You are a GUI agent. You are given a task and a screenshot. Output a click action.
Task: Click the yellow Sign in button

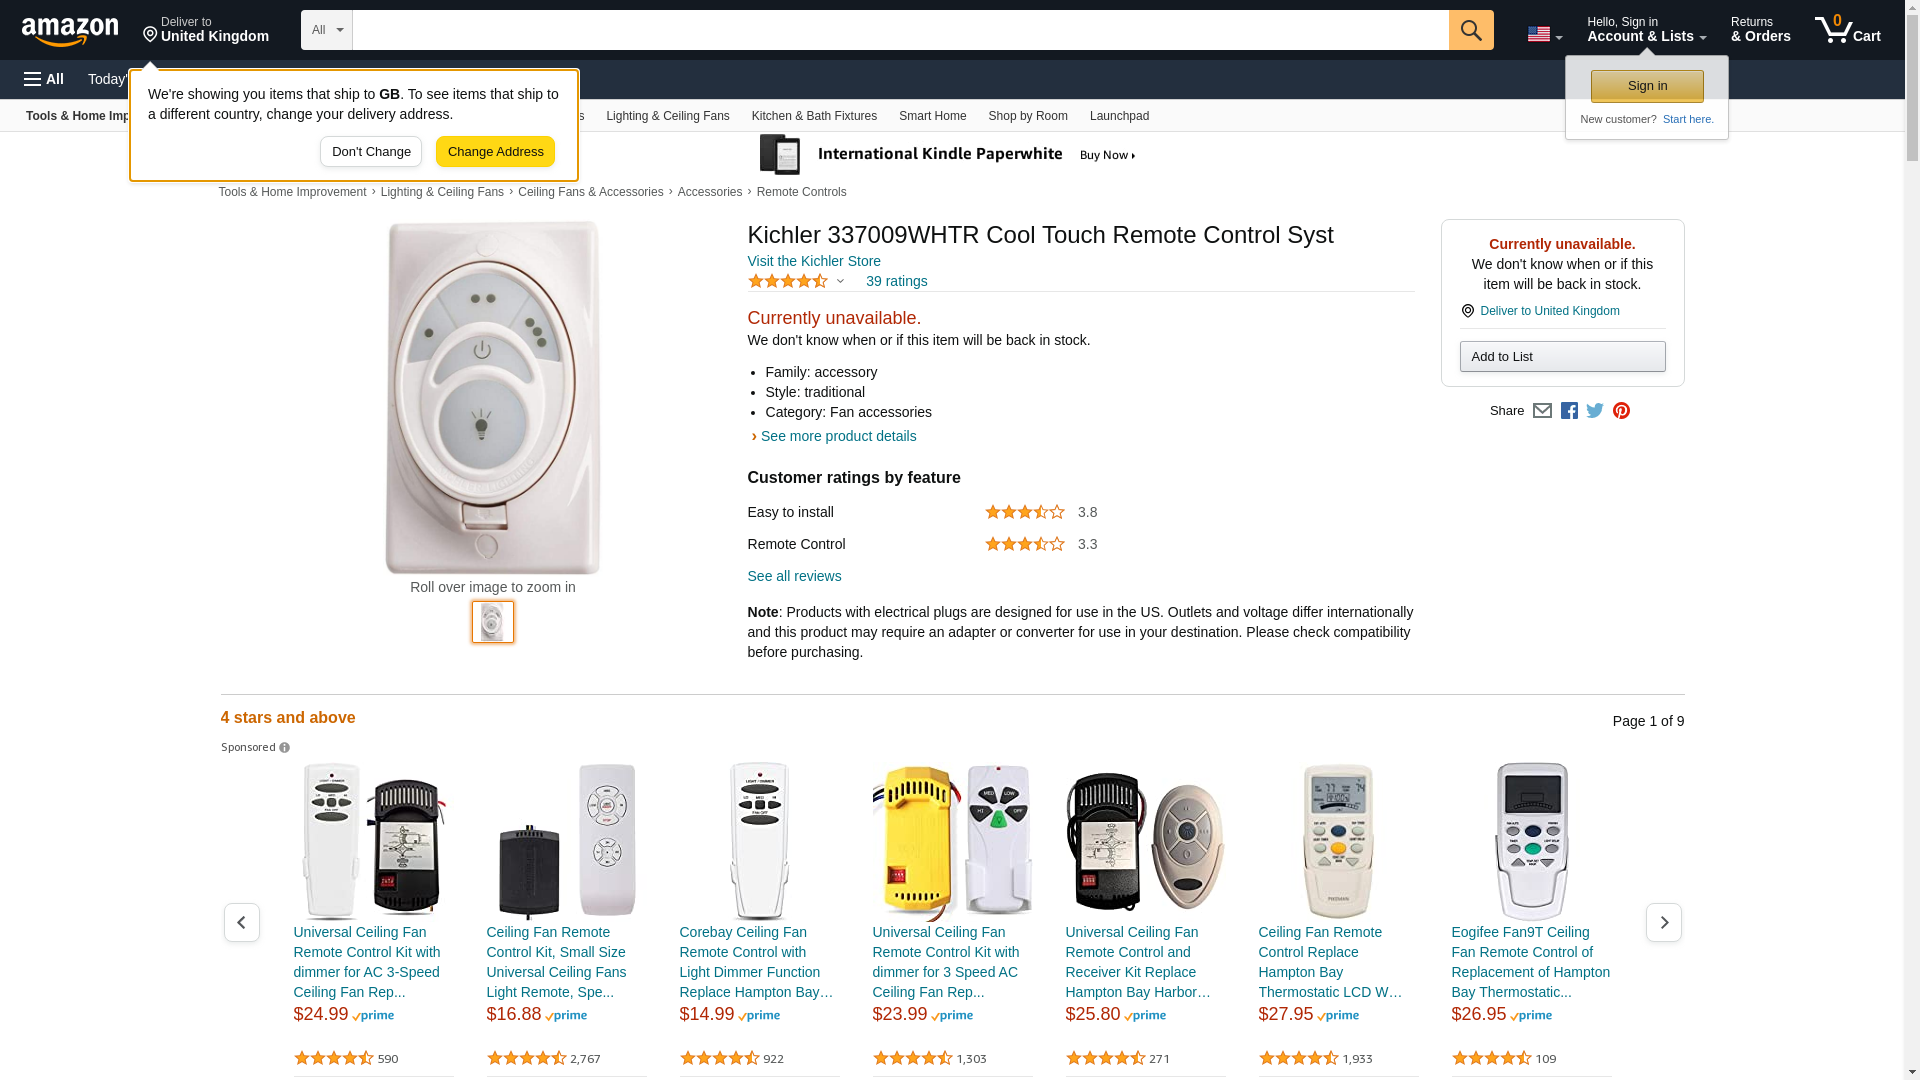[1647, 86]
